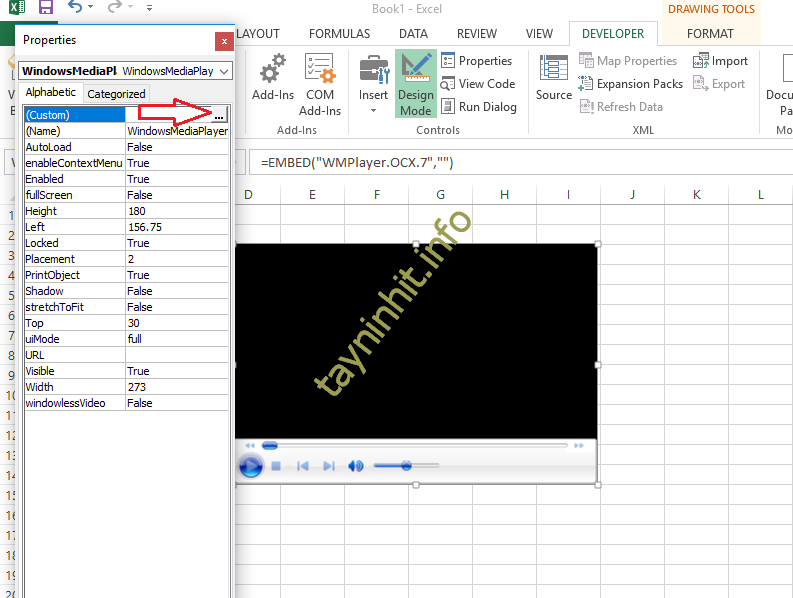
Task: Mute the media player speaker icon
Action: (x=355, y=466)
